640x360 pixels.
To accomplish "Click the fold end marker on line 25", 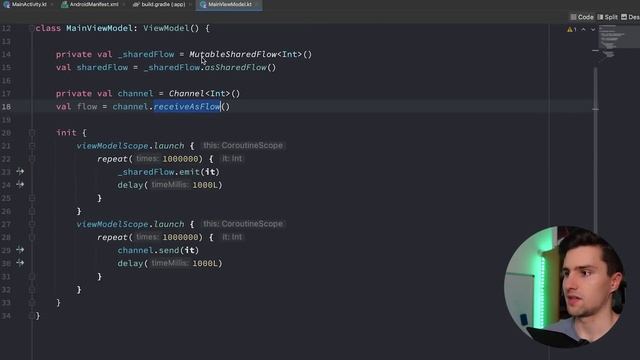I will (31, 198).
